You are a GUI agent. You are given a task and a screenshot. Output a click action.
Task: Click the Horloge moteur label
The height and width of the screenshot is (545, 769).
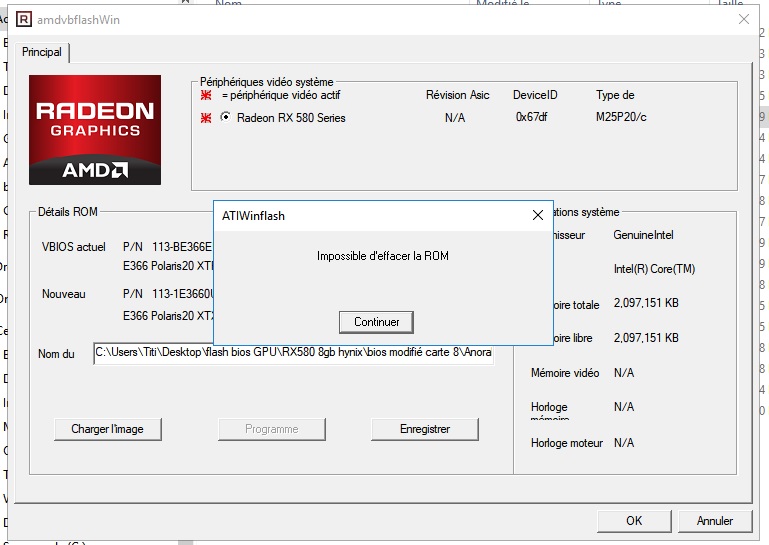[x=566, y=443]
